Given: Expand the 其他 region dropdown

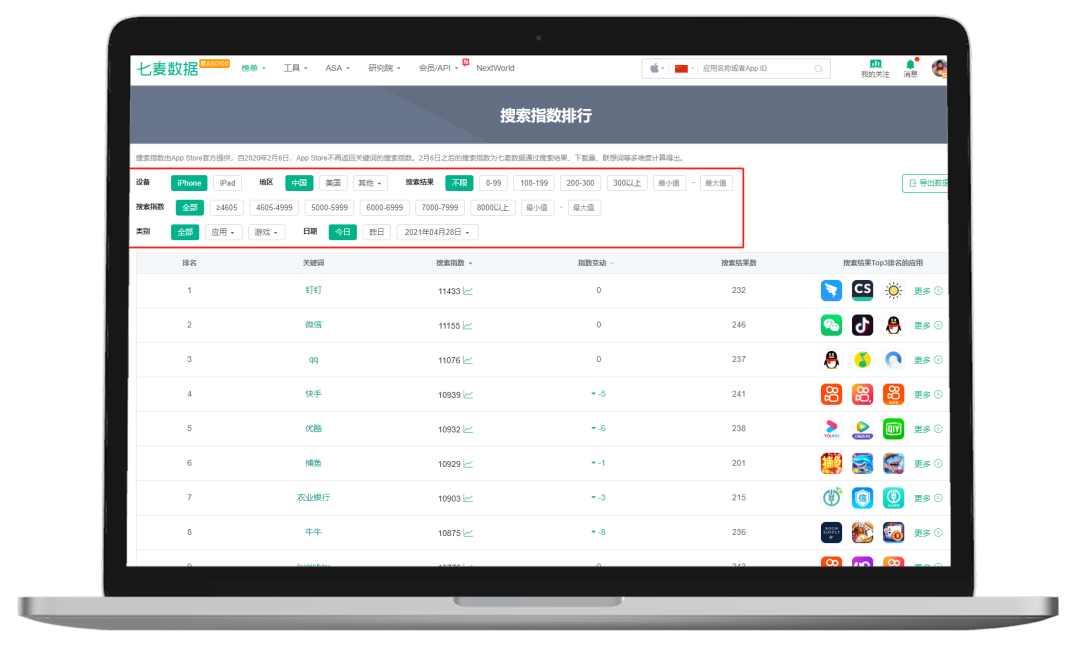Looking at the screenshot, I should click(x=370, y=183).
